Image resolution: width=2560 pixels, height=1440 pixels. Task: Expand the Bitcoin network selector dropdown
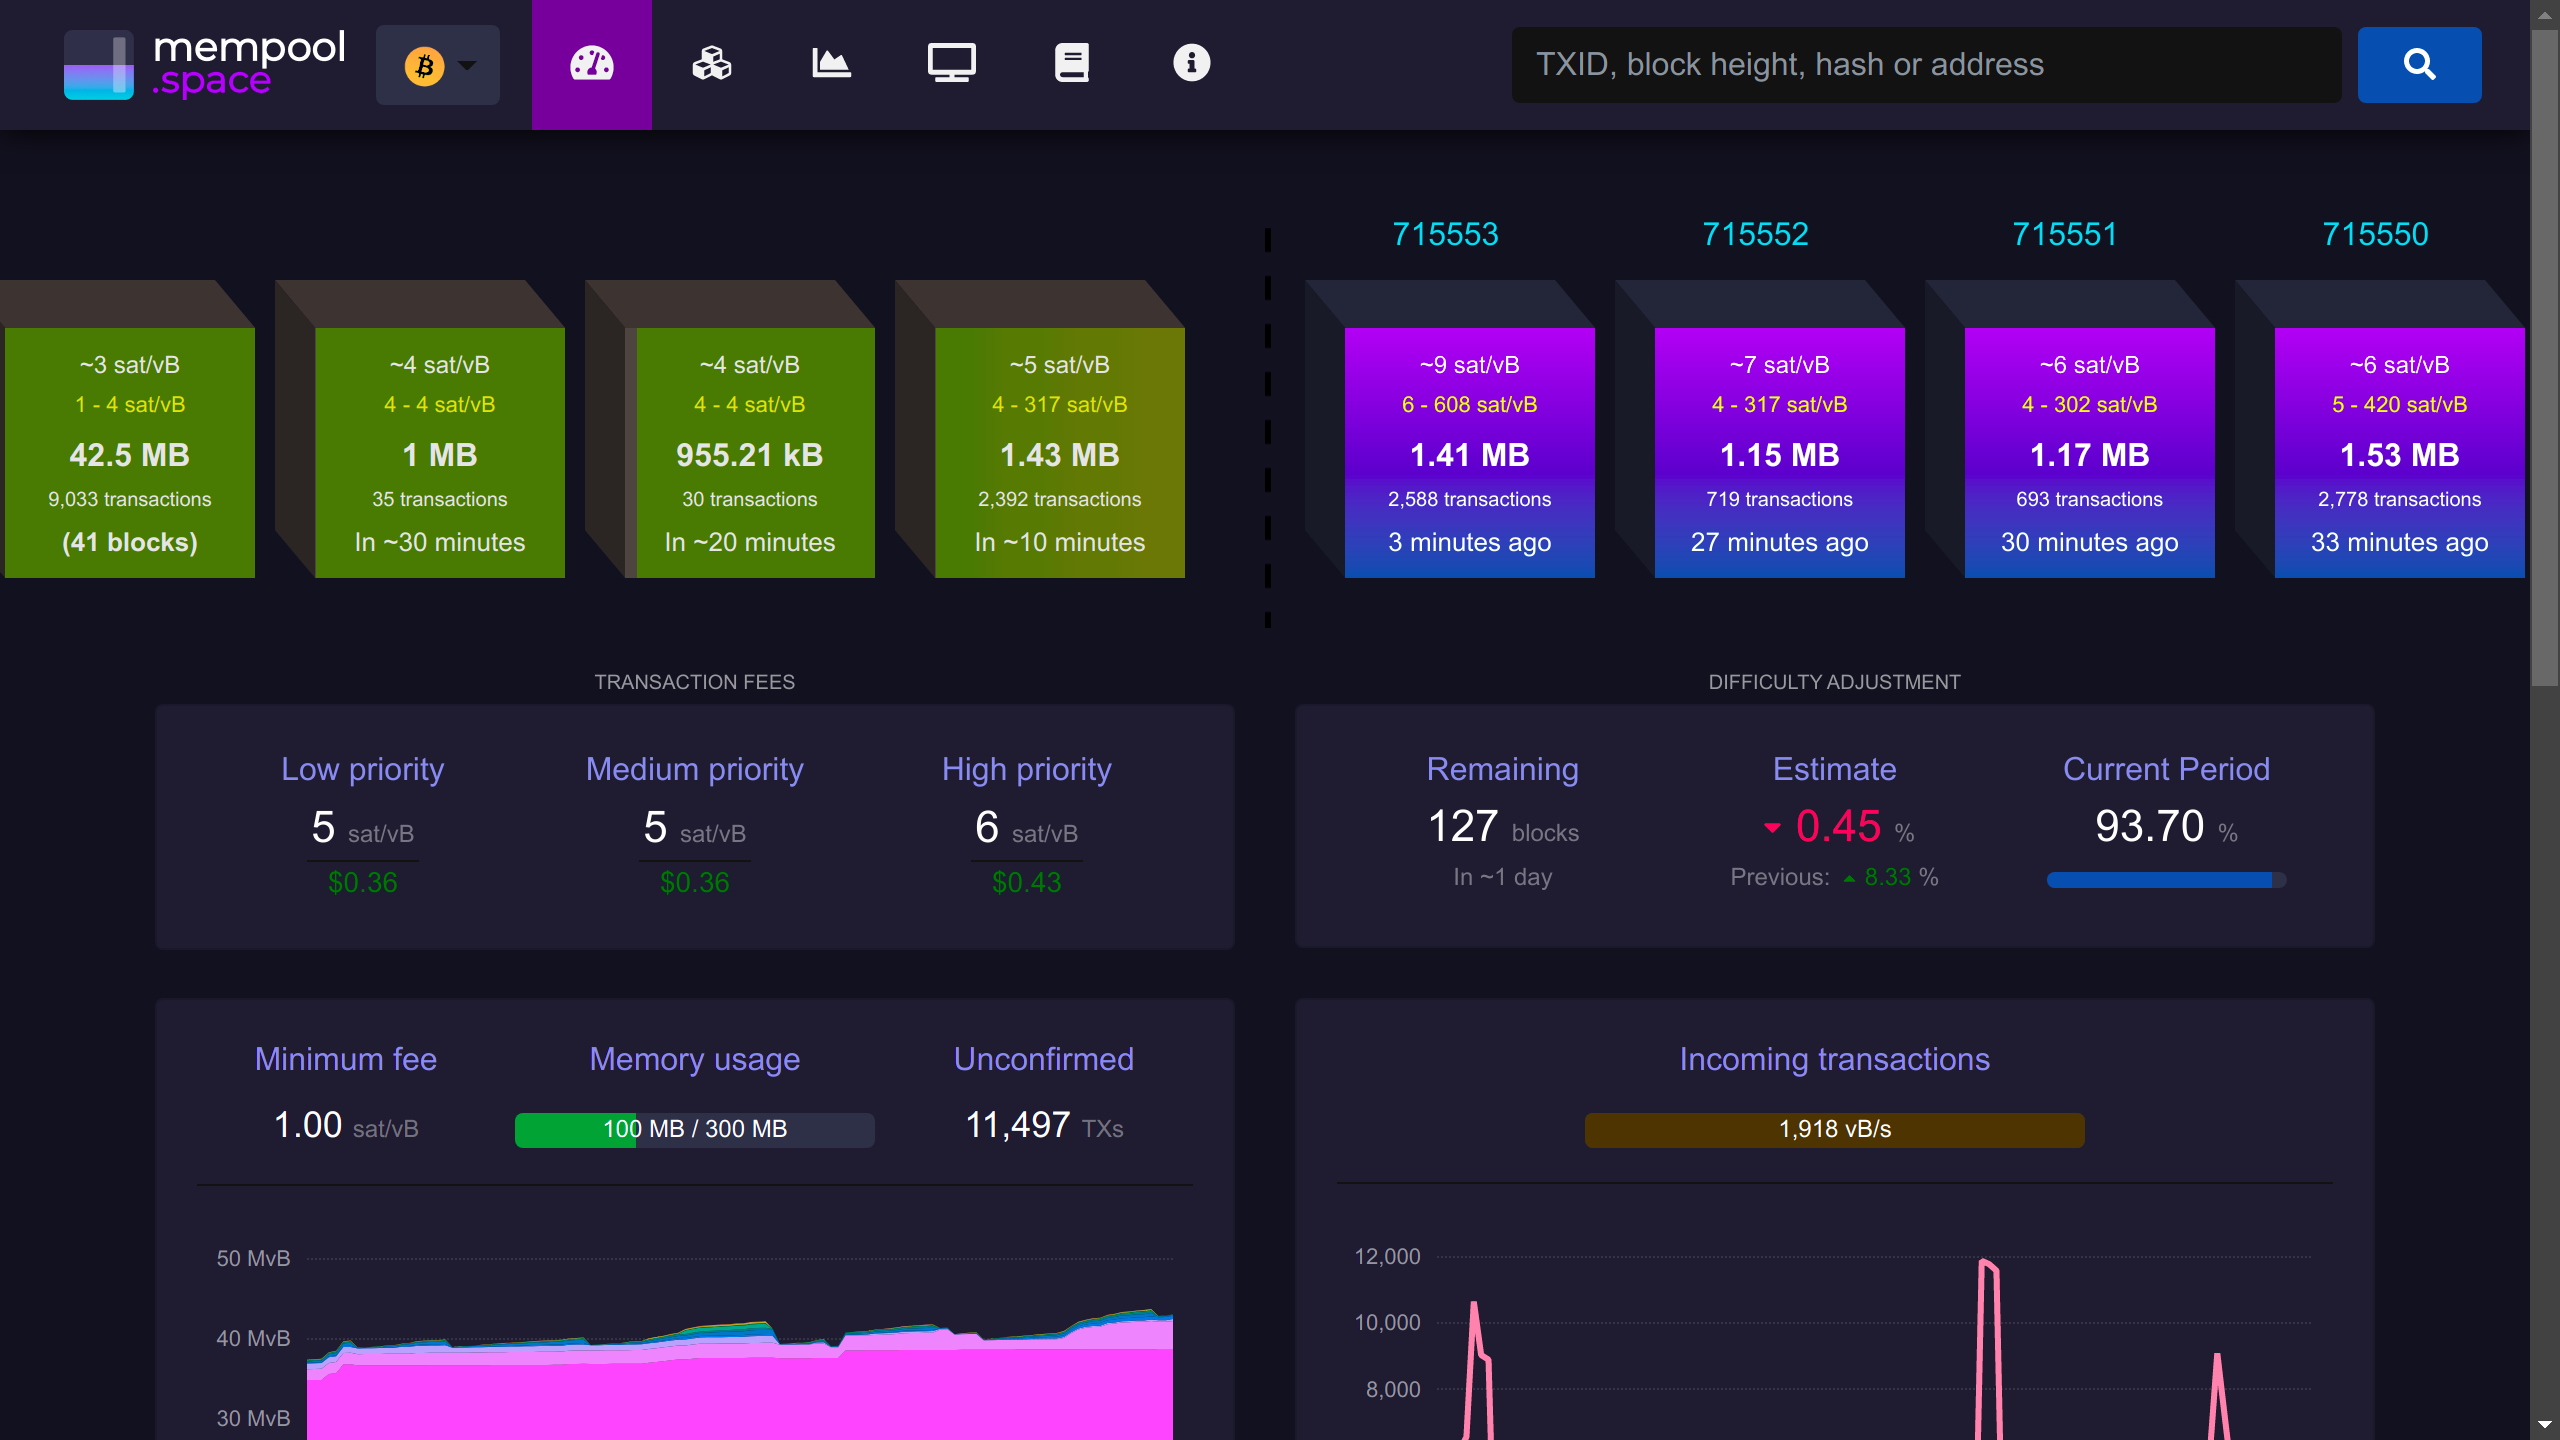438,65
